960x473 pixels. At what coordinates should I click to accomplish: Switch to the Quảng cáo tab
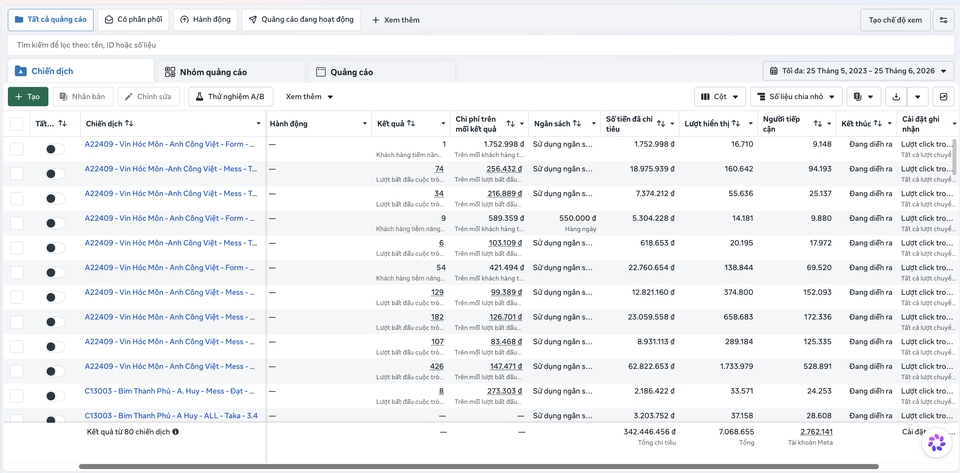[x=382, y=72]
